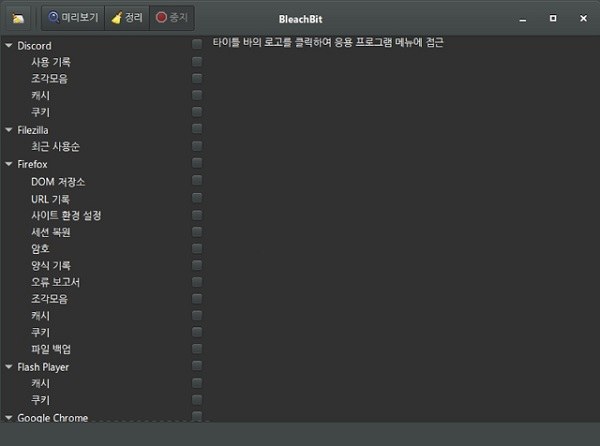Collapse the Firefox tree group
This screenshot has height=446, width=600.
[9, 164]
